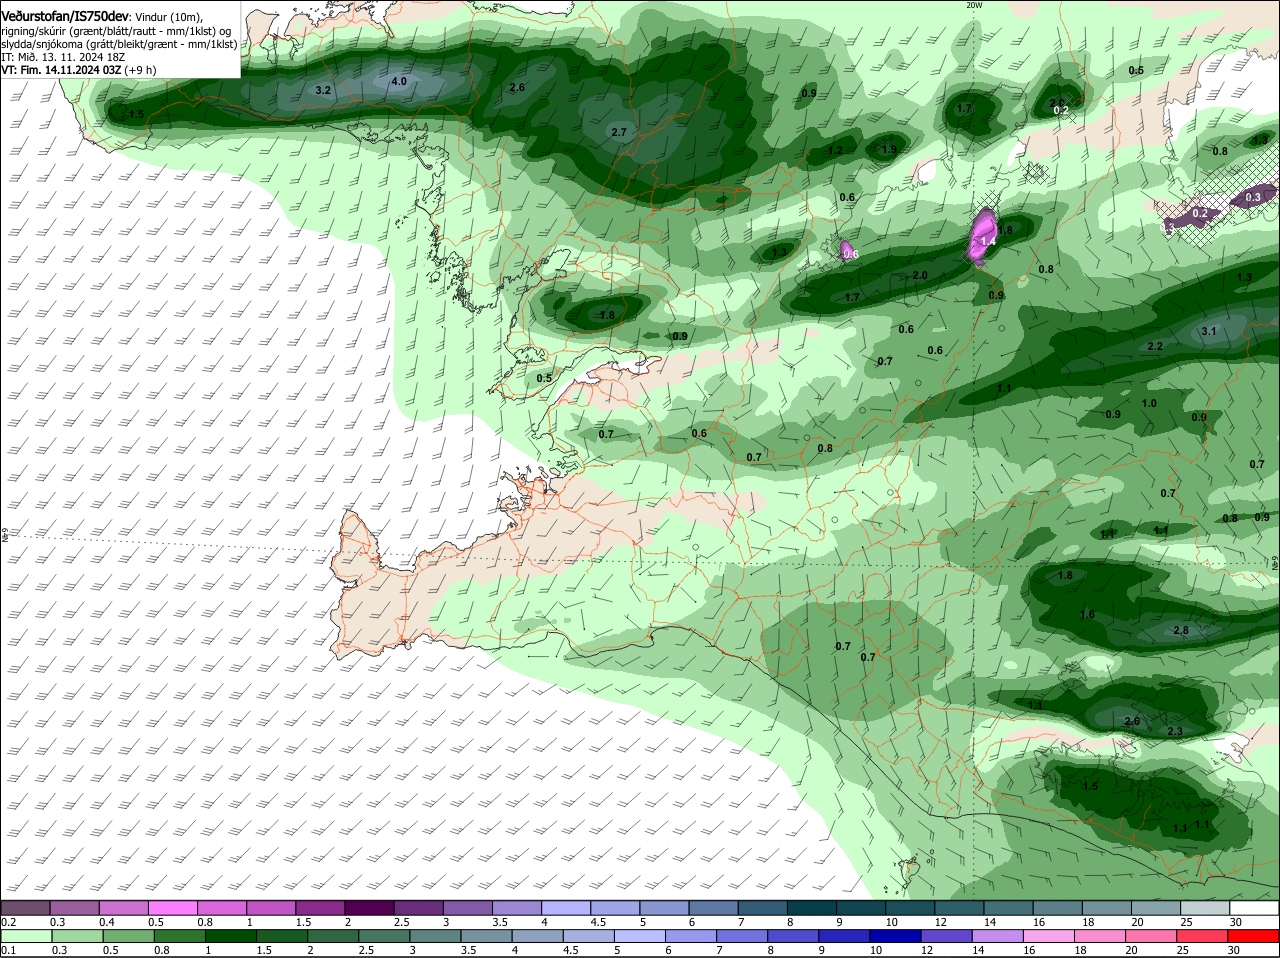Image resolution: width=1280 pixels, height=958 pixels.
Task: Click the '2.3' precipitation value on map
Action: 1175,732
